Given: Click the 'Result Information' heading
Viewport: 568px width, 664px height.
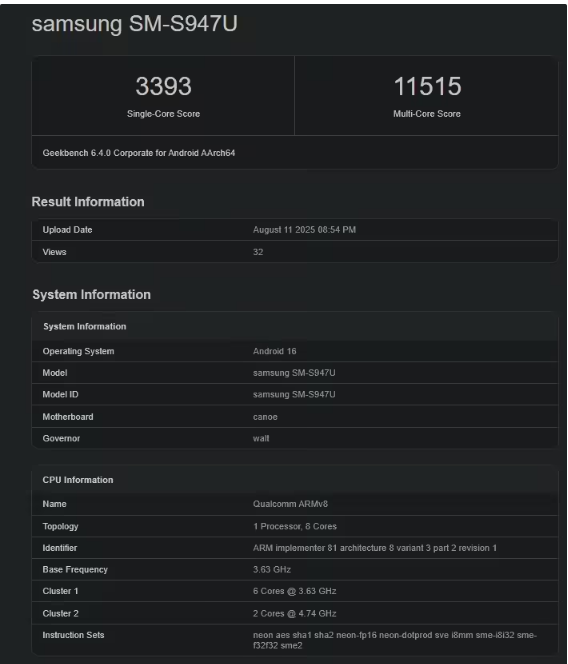Looking at the screenshot, I should [x=88, y=202].
